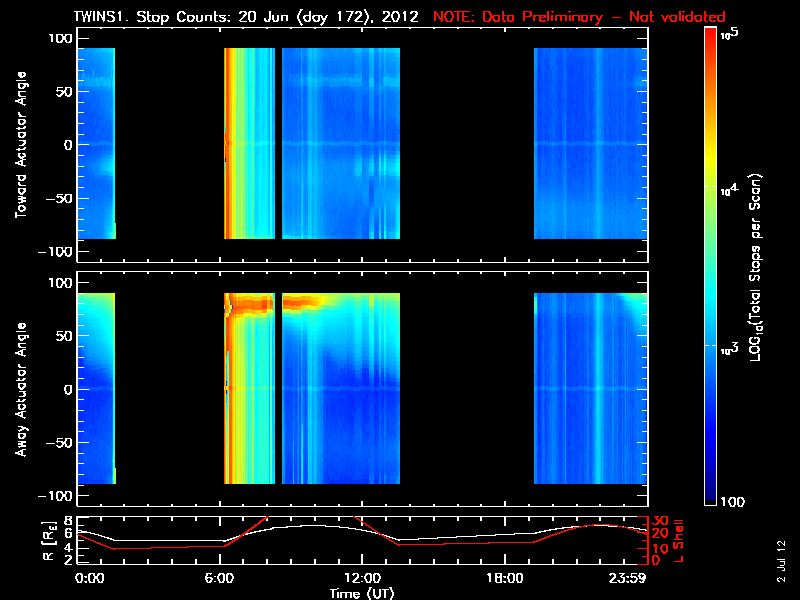Click the 'Toward Actuator Angle' axis label

[x=21, y=145]
